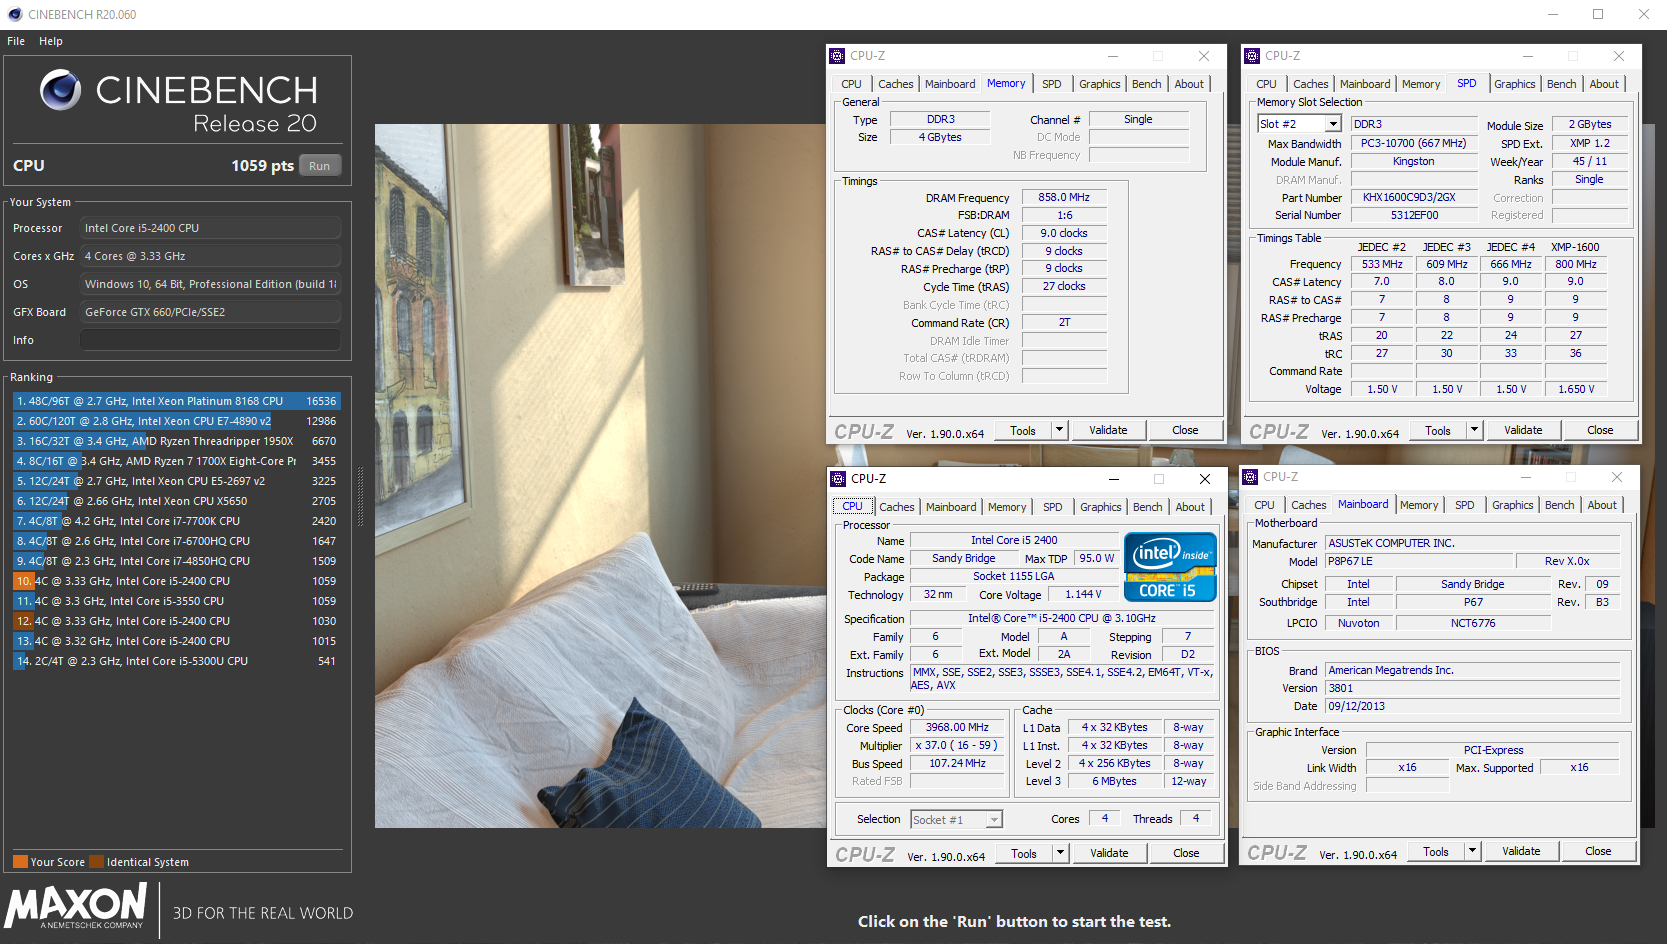This screenshot has height=944, width=1667.
Task: Select ranking row Intel Xeon Platinum 8168 CPU
Action: coord(177,401)
